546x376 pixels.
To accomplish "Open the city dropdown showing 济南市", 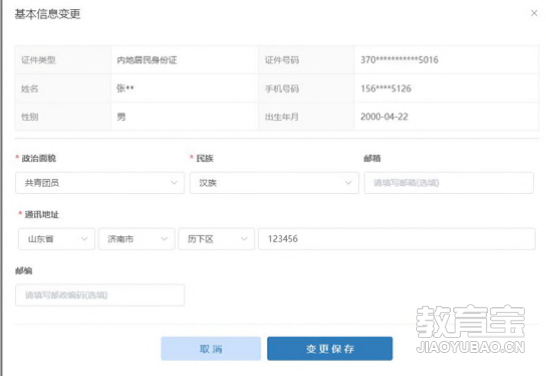I will (136, 239).
